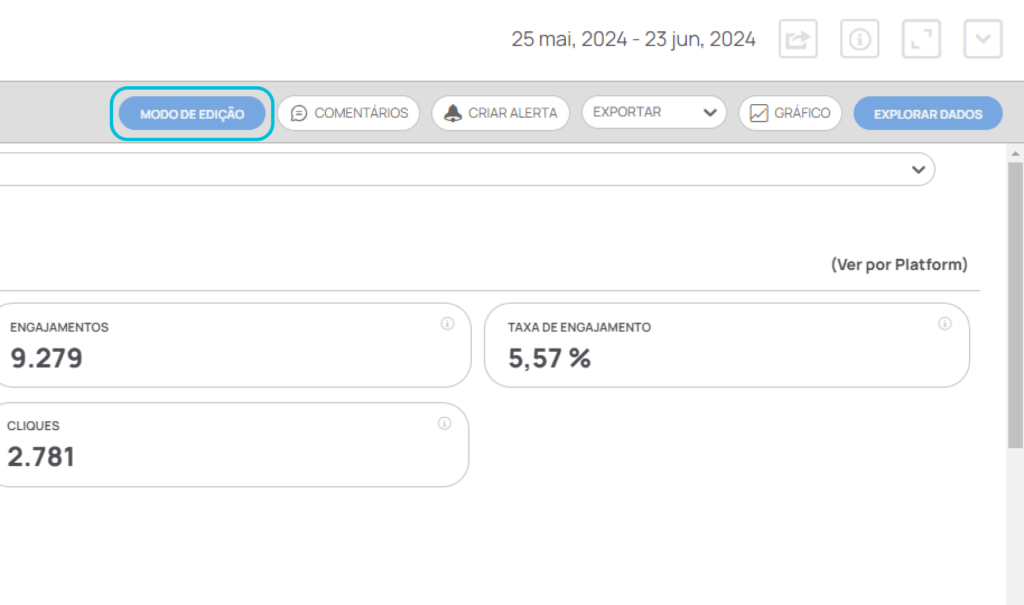Open the date range 25 mai - 23 jun
Image resolution: width=1024 pixels, height=605 pixels.
coord(633,39)
